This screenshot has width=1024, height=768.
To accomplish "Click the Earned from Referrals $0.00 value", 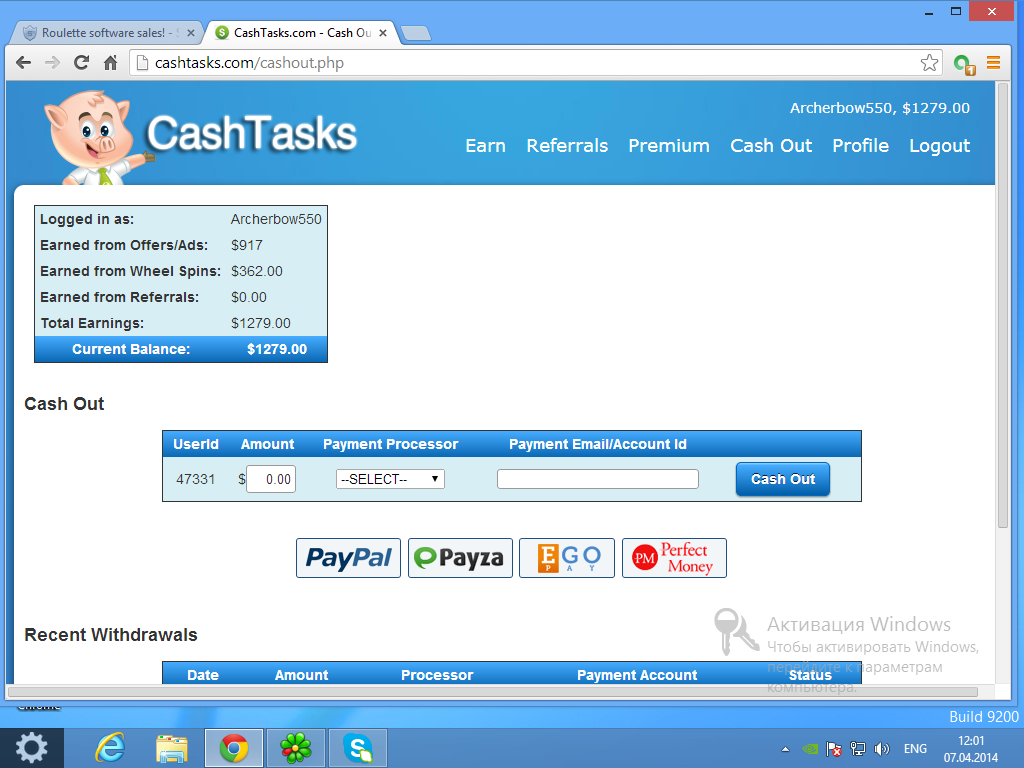I will 249,297.
